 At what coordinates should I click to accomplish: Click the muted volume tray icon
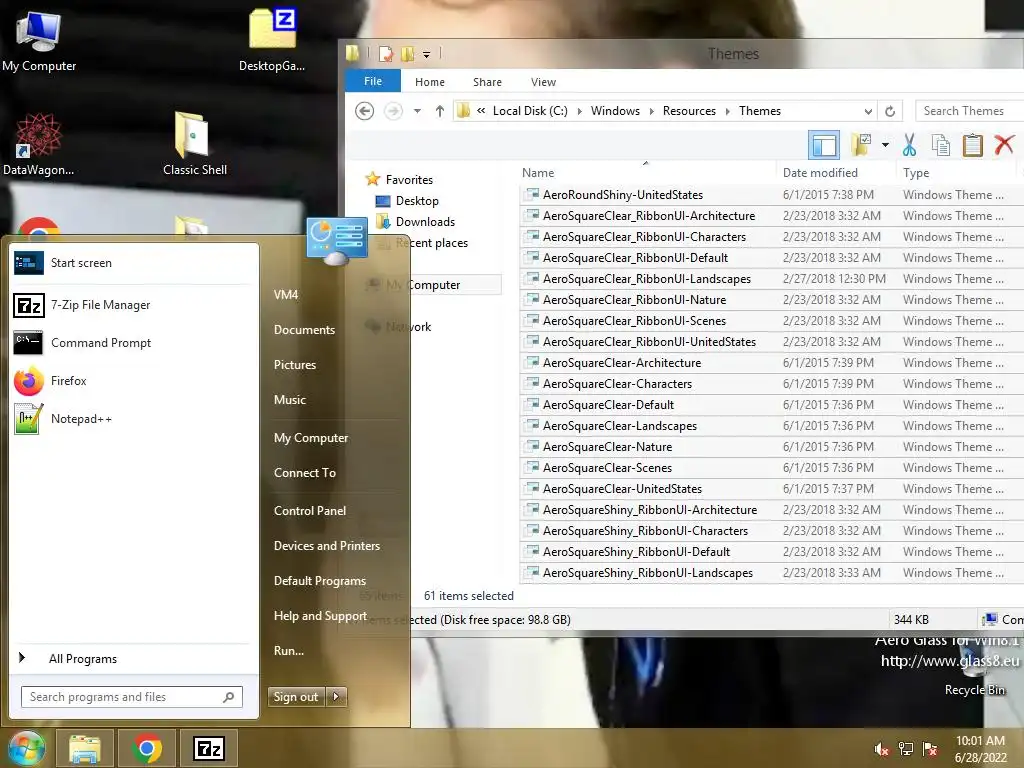coord(881,749)
